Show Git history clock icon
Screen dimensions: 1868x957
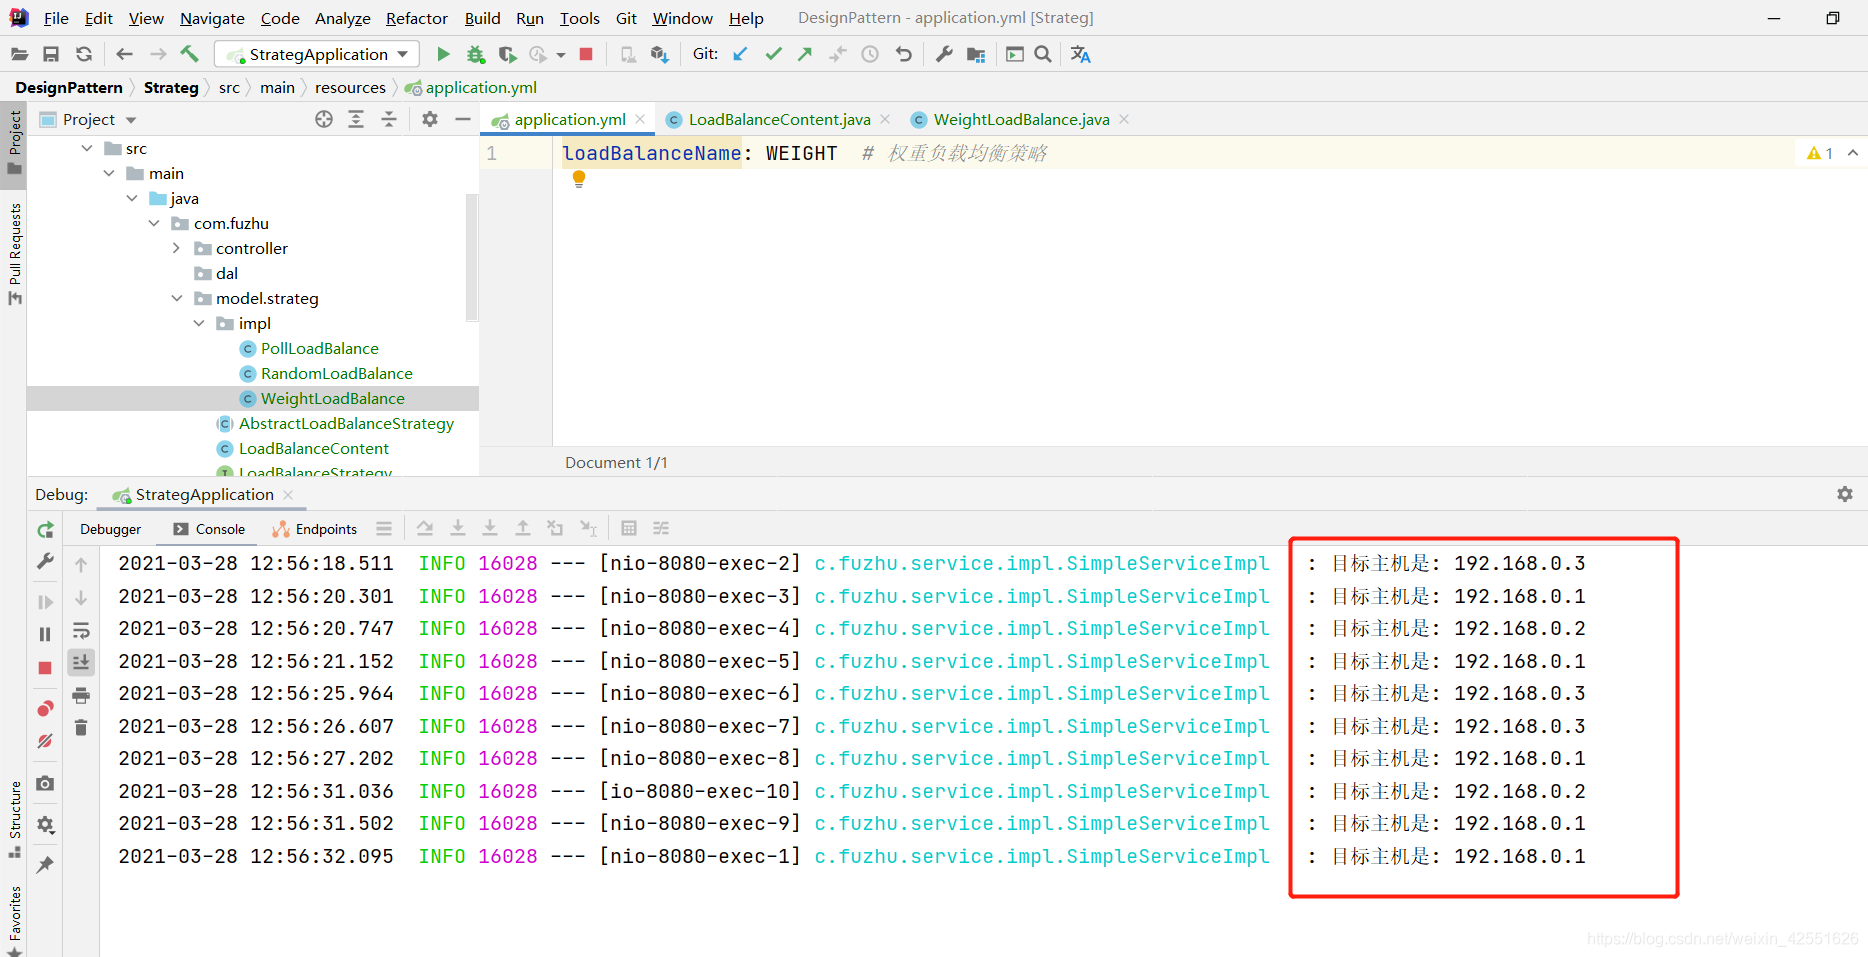click(x=870, y=54)
